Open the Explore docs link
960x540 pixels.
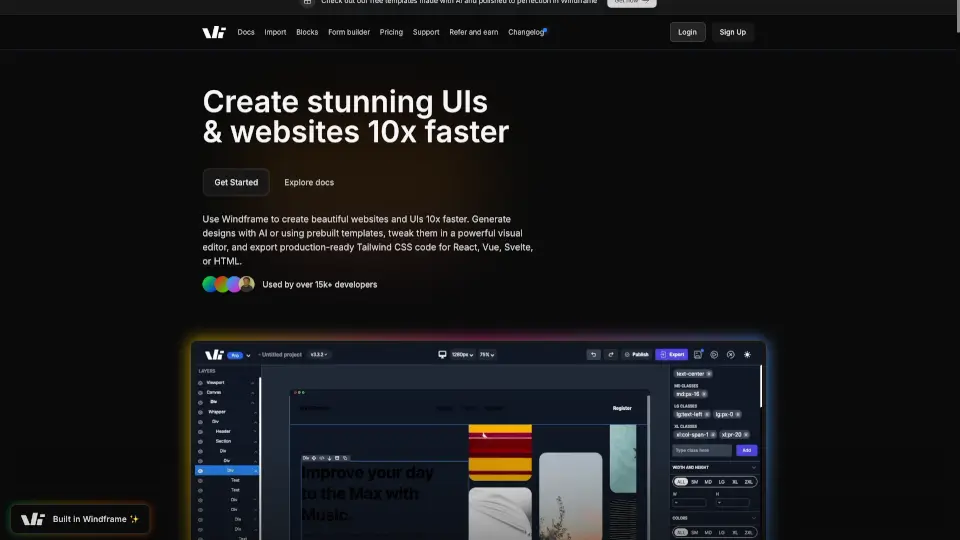309,182
